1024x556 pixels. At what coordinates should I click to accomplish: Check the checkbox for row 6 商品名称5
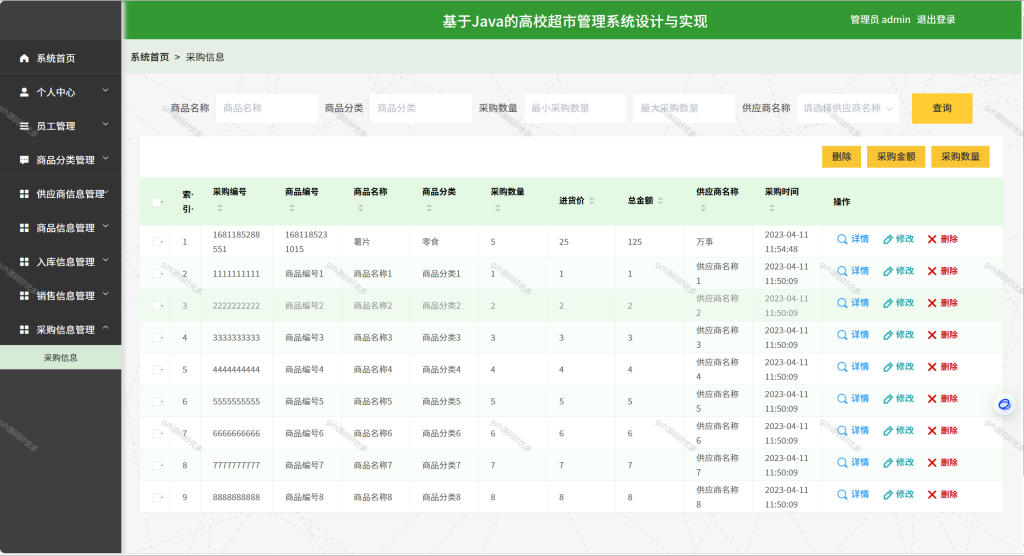[x=157, y=402]
